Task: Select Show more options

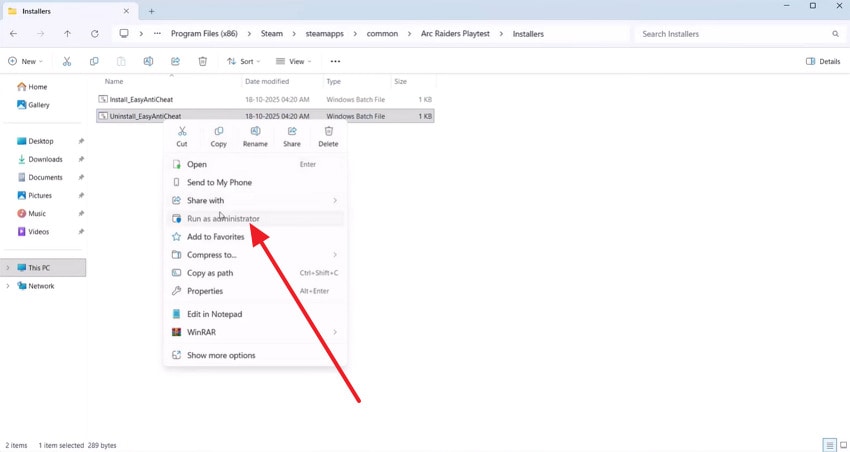Action: click(255, 356)
